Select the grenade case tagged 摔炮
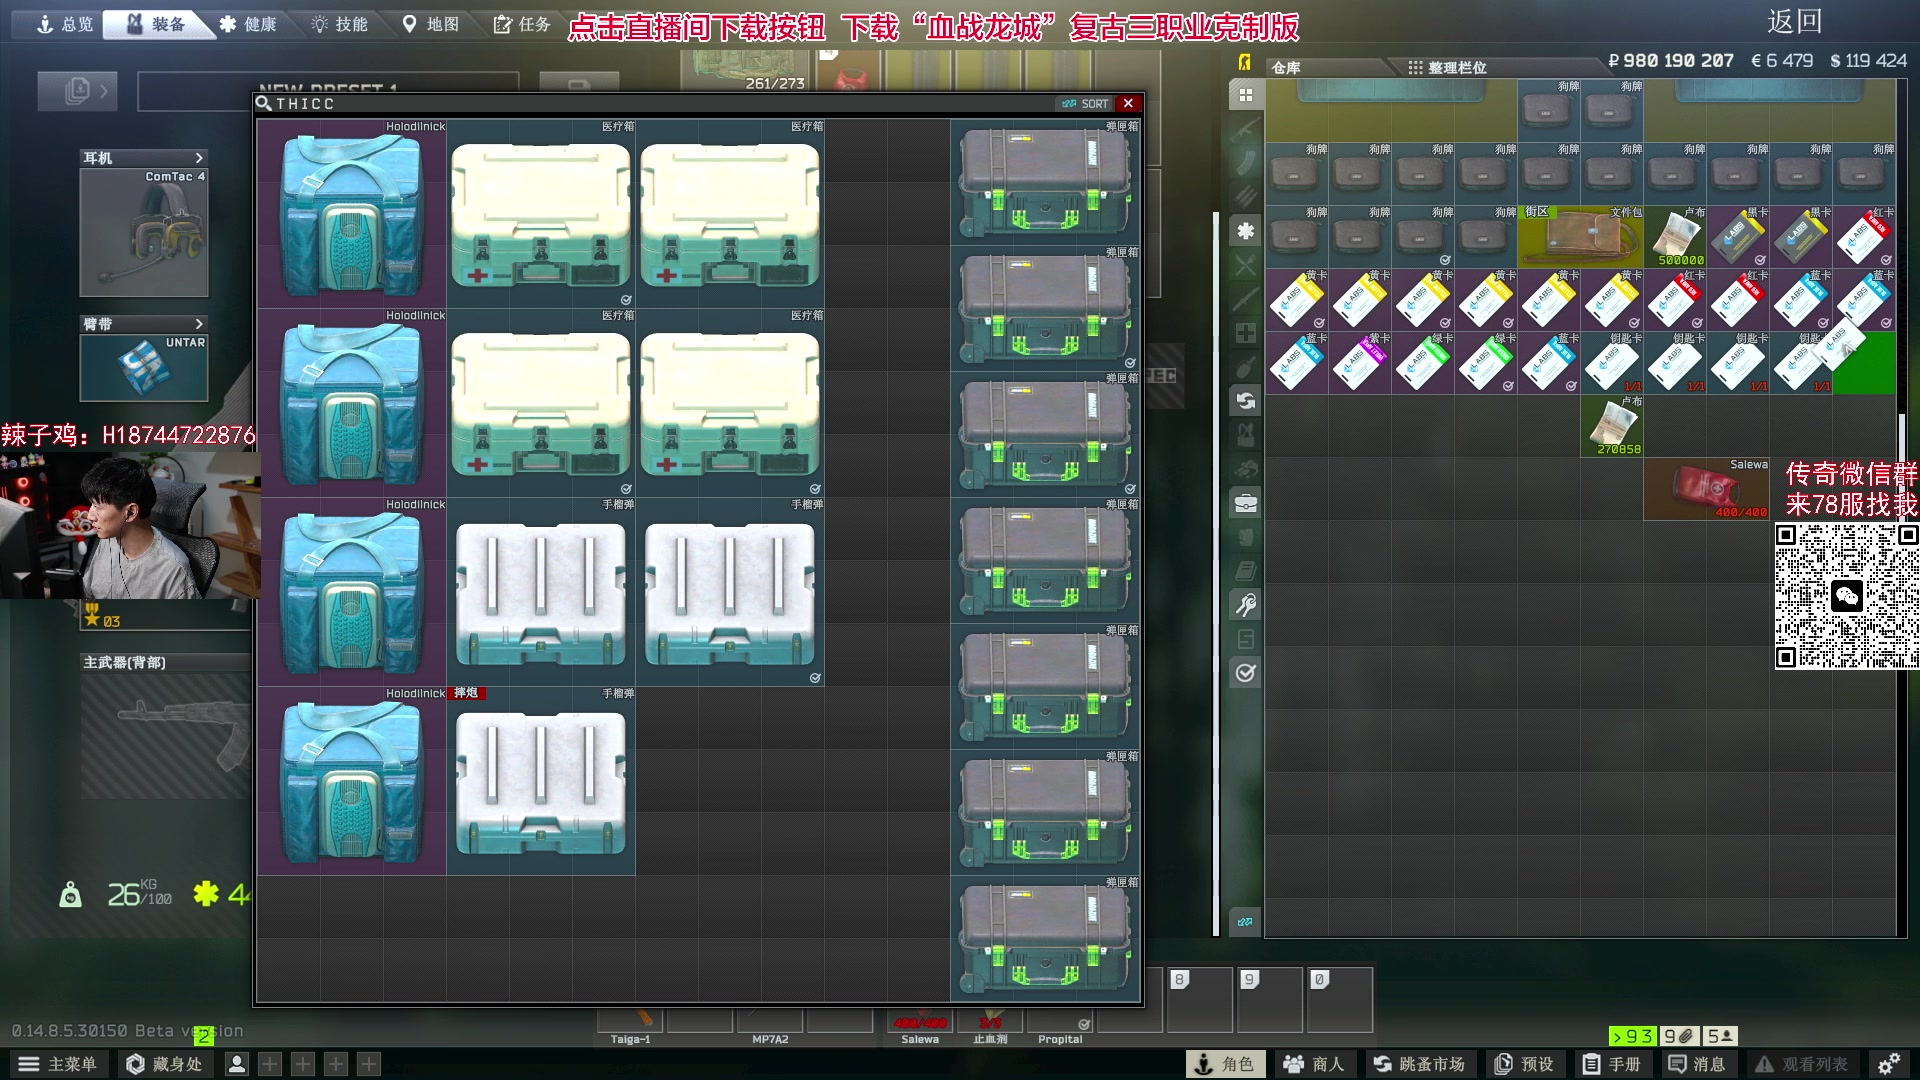Screen dimensions: 1920x1080 point(541,781)
